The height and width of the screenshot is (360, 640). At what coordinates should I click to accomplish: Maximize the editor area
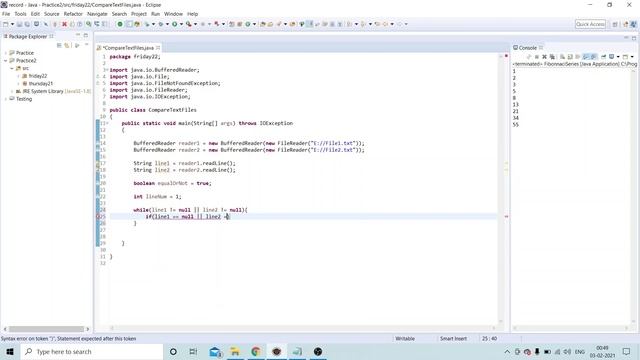[634, 38]
